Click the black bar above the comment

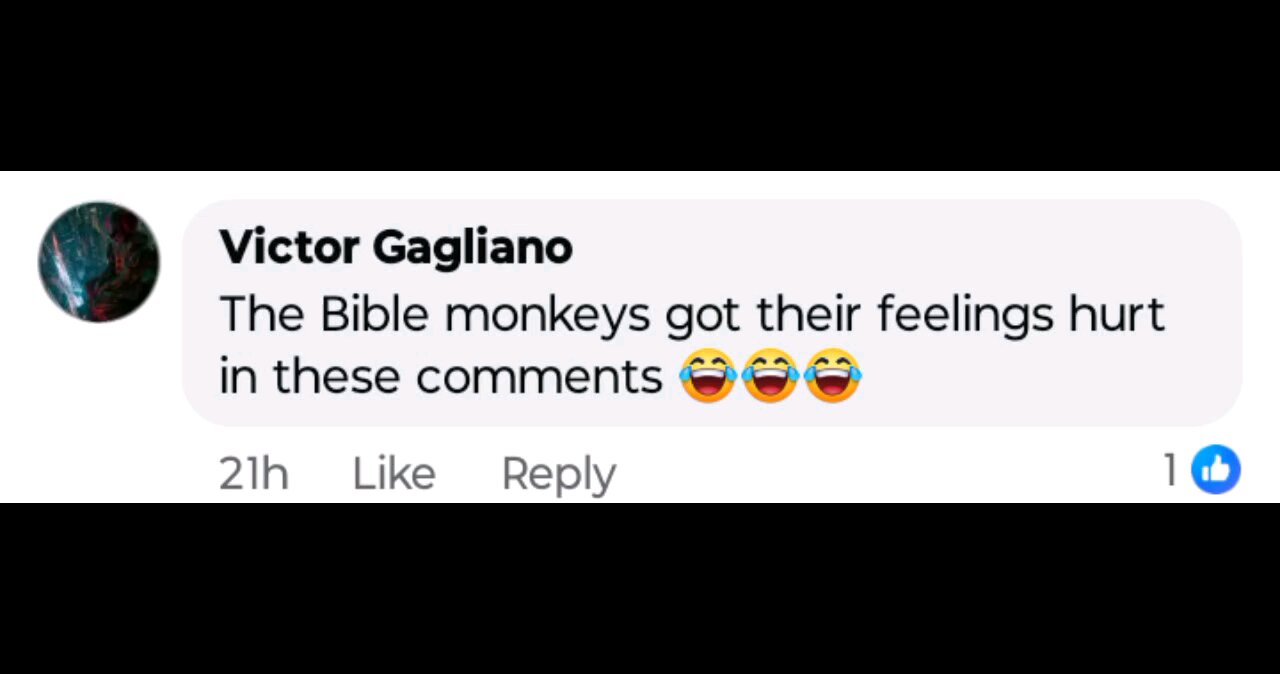coord(640,85)
